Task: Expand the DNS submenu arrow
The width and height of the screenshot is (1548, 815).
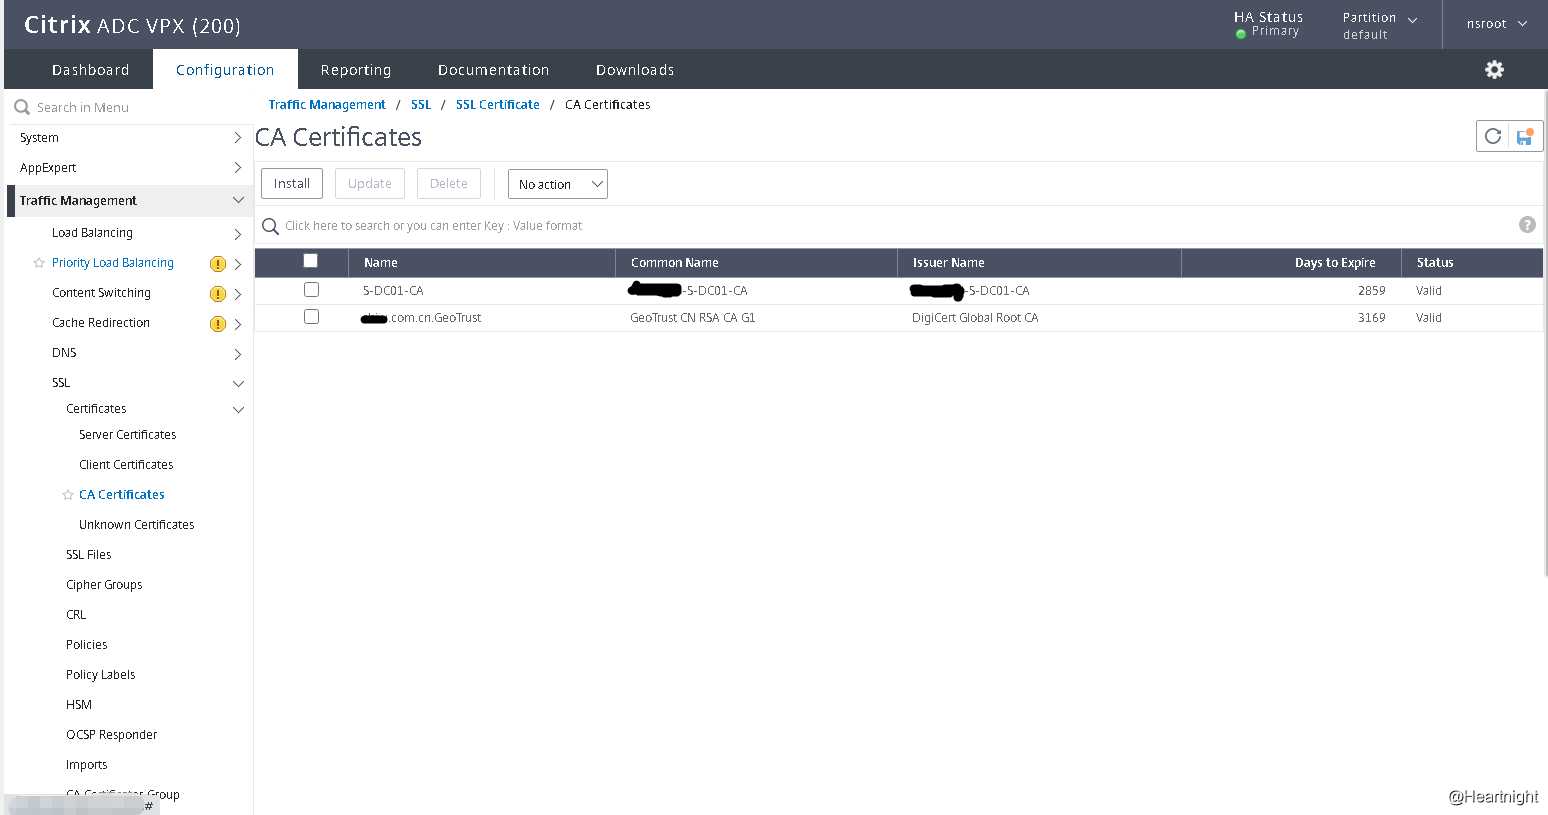Action: (238, 354)
